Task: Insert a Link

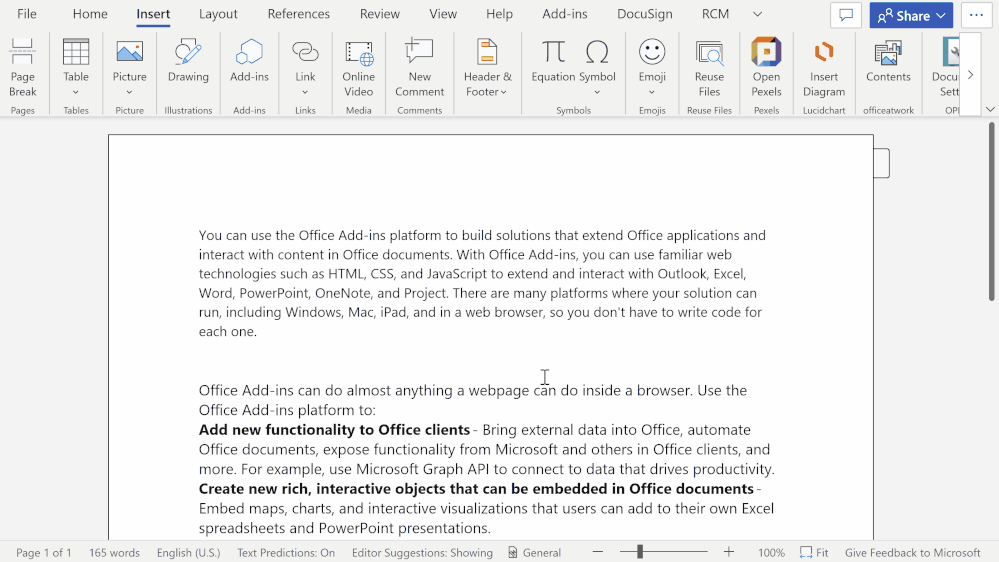Action: click(305, 61)
